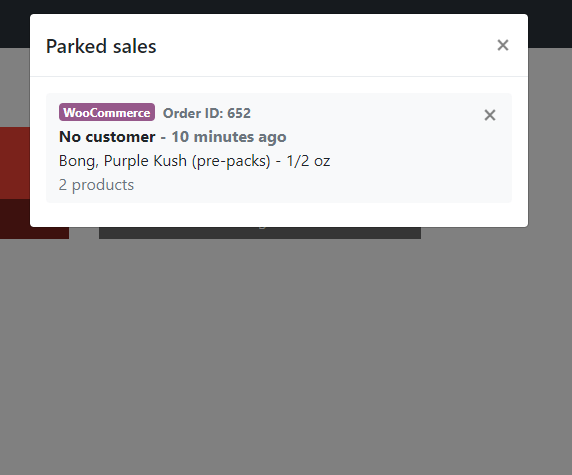
Task: Click the Parked sales heading
Action: (x=101, y=46)
